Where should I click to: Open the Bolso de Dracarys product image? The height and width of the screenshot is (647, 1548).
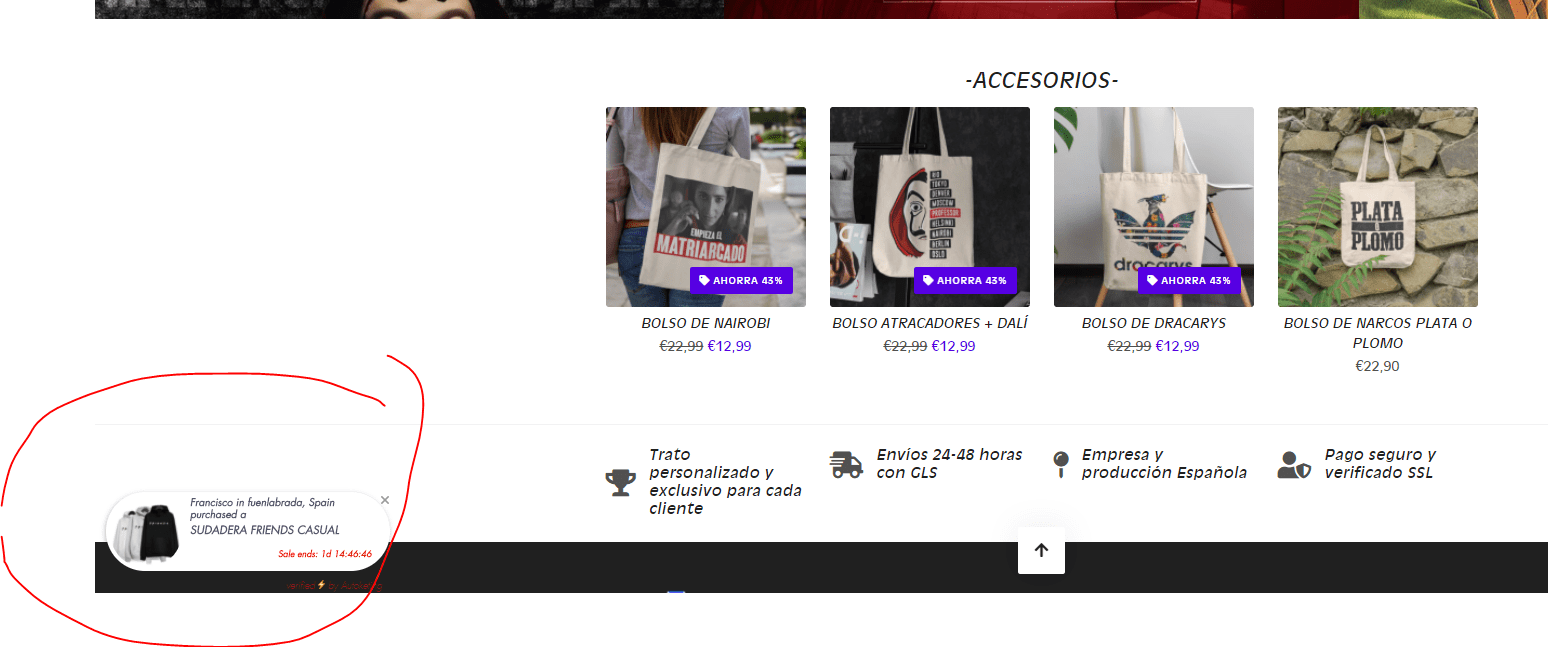[1154, 207]
